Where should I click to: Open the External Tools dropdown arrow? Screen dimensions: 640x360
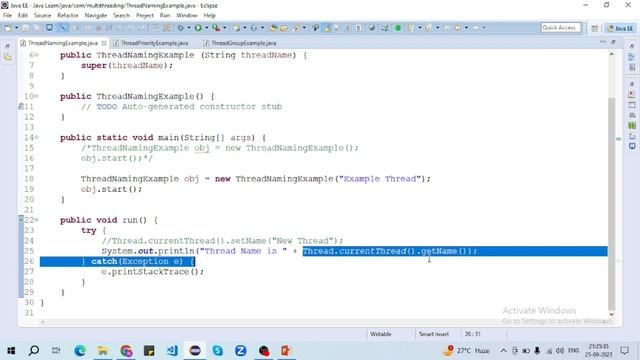coord(224,28)
